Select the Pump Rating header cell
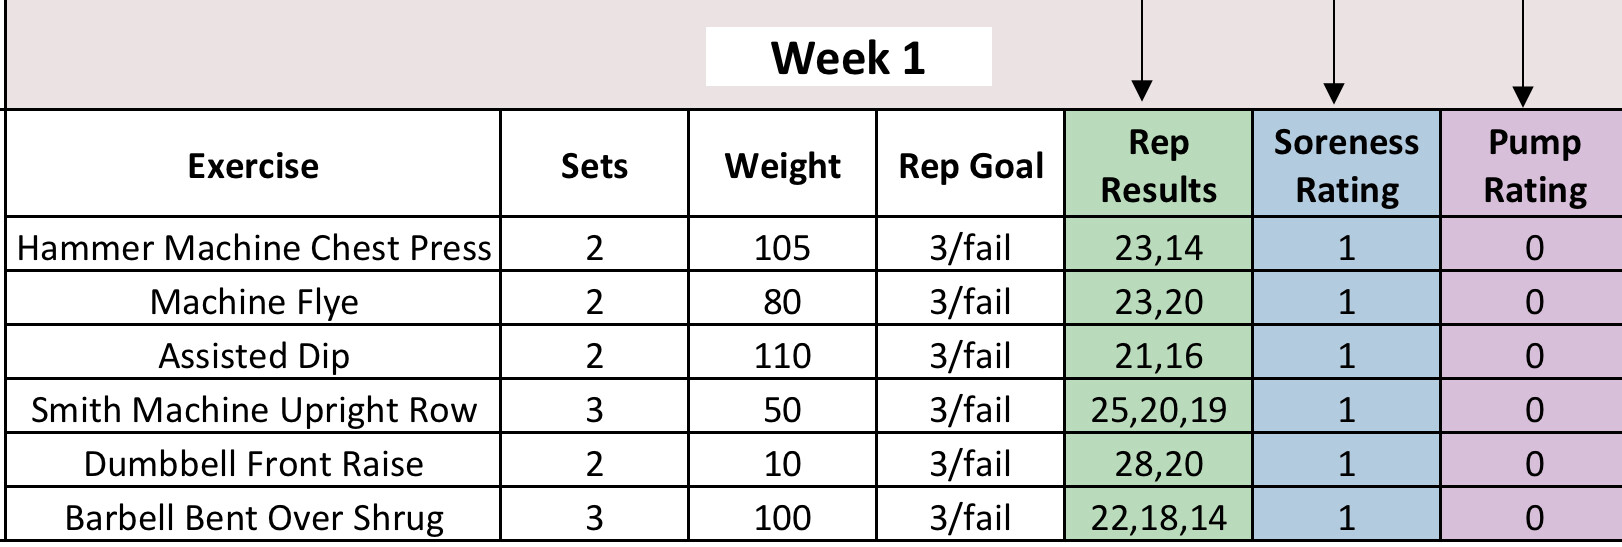Image resolution: width=1622 pixels, height=547 pixels. 1534,165
